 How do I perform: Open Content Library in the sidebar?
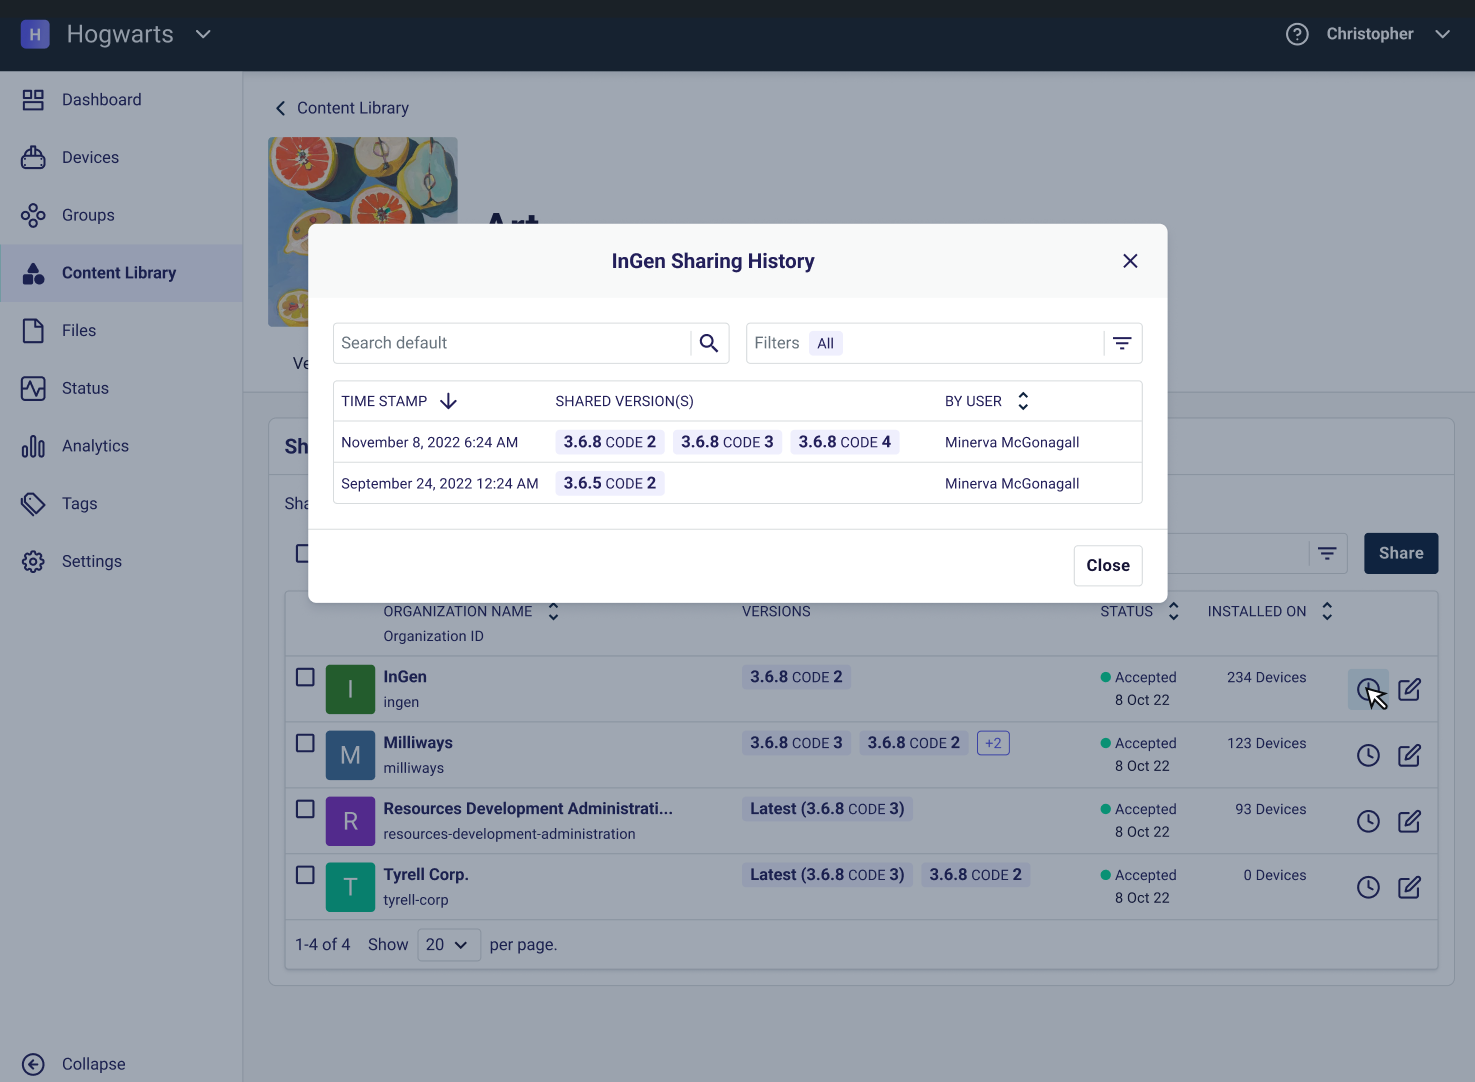click(119, 273)
